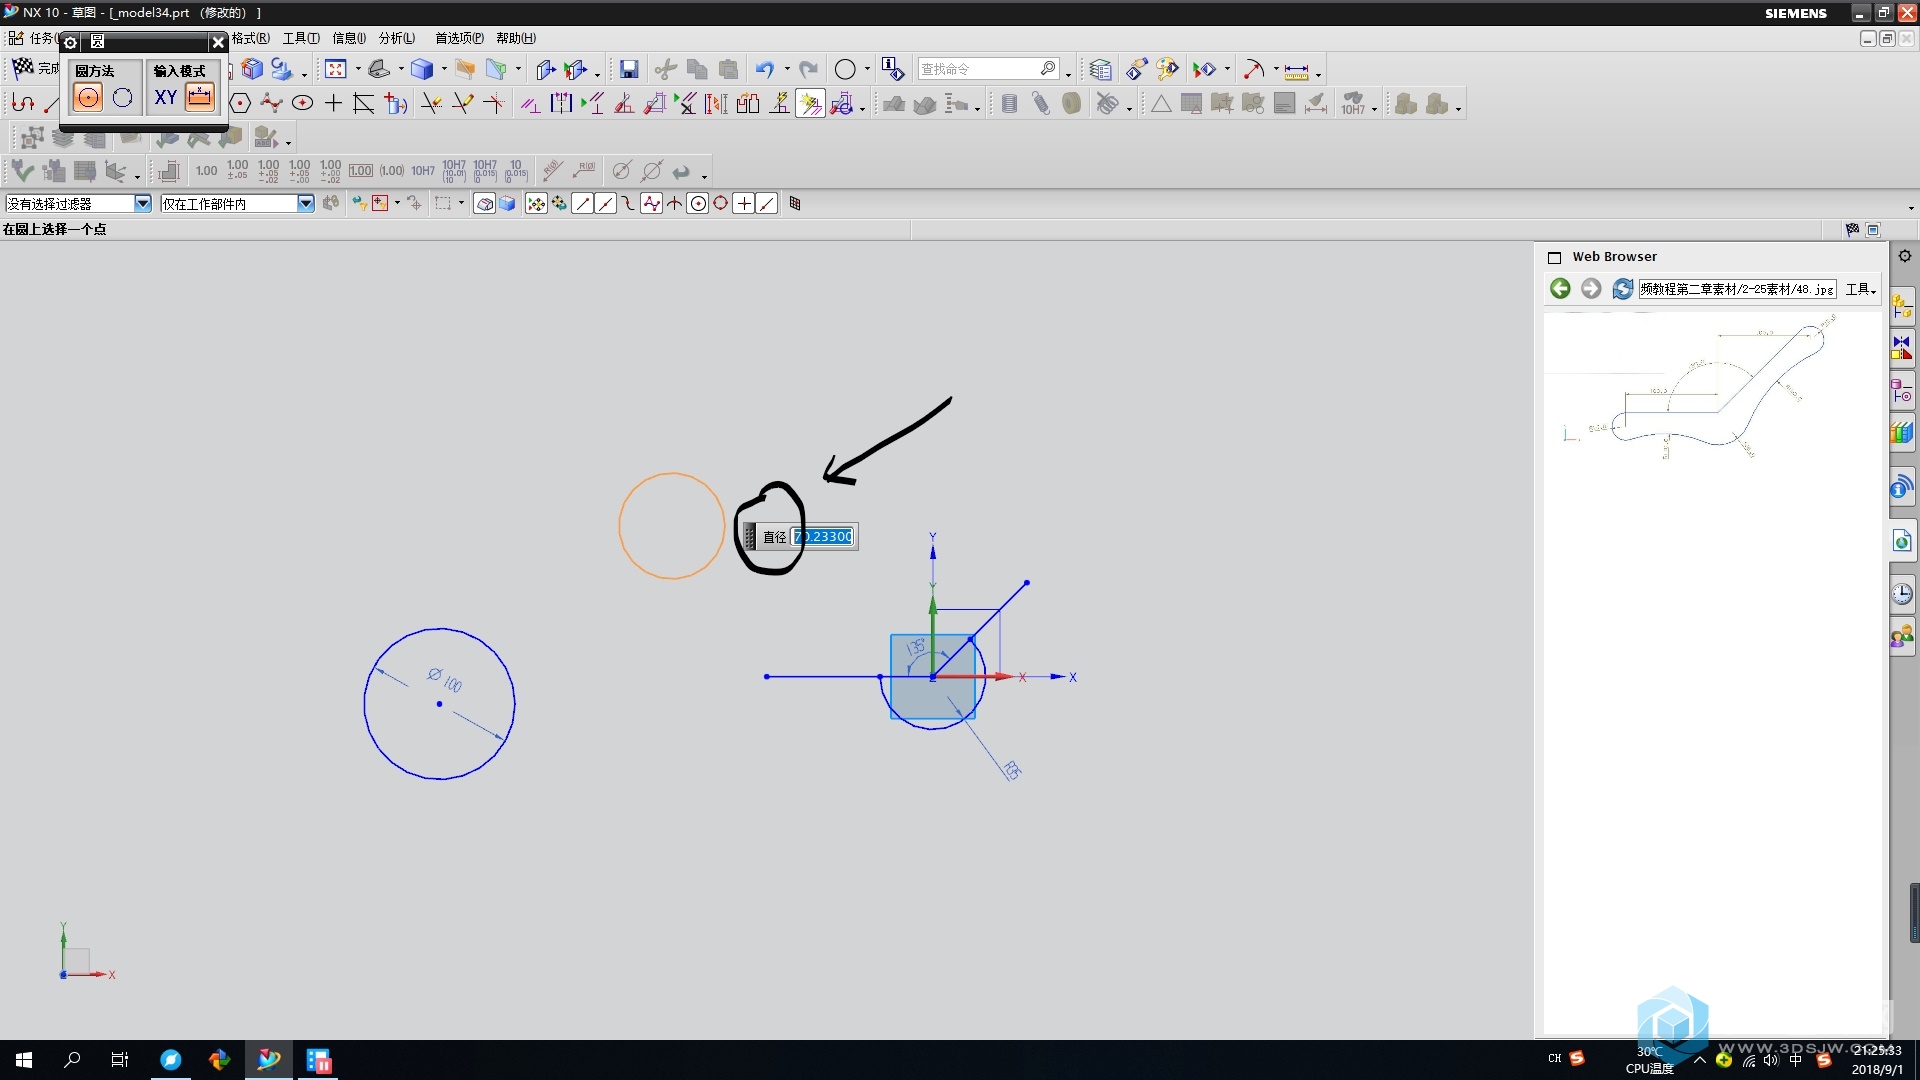Screen dimensions: 1920x1080
Task: Open circle dialog settings gear
Action: tap(70, 42)
